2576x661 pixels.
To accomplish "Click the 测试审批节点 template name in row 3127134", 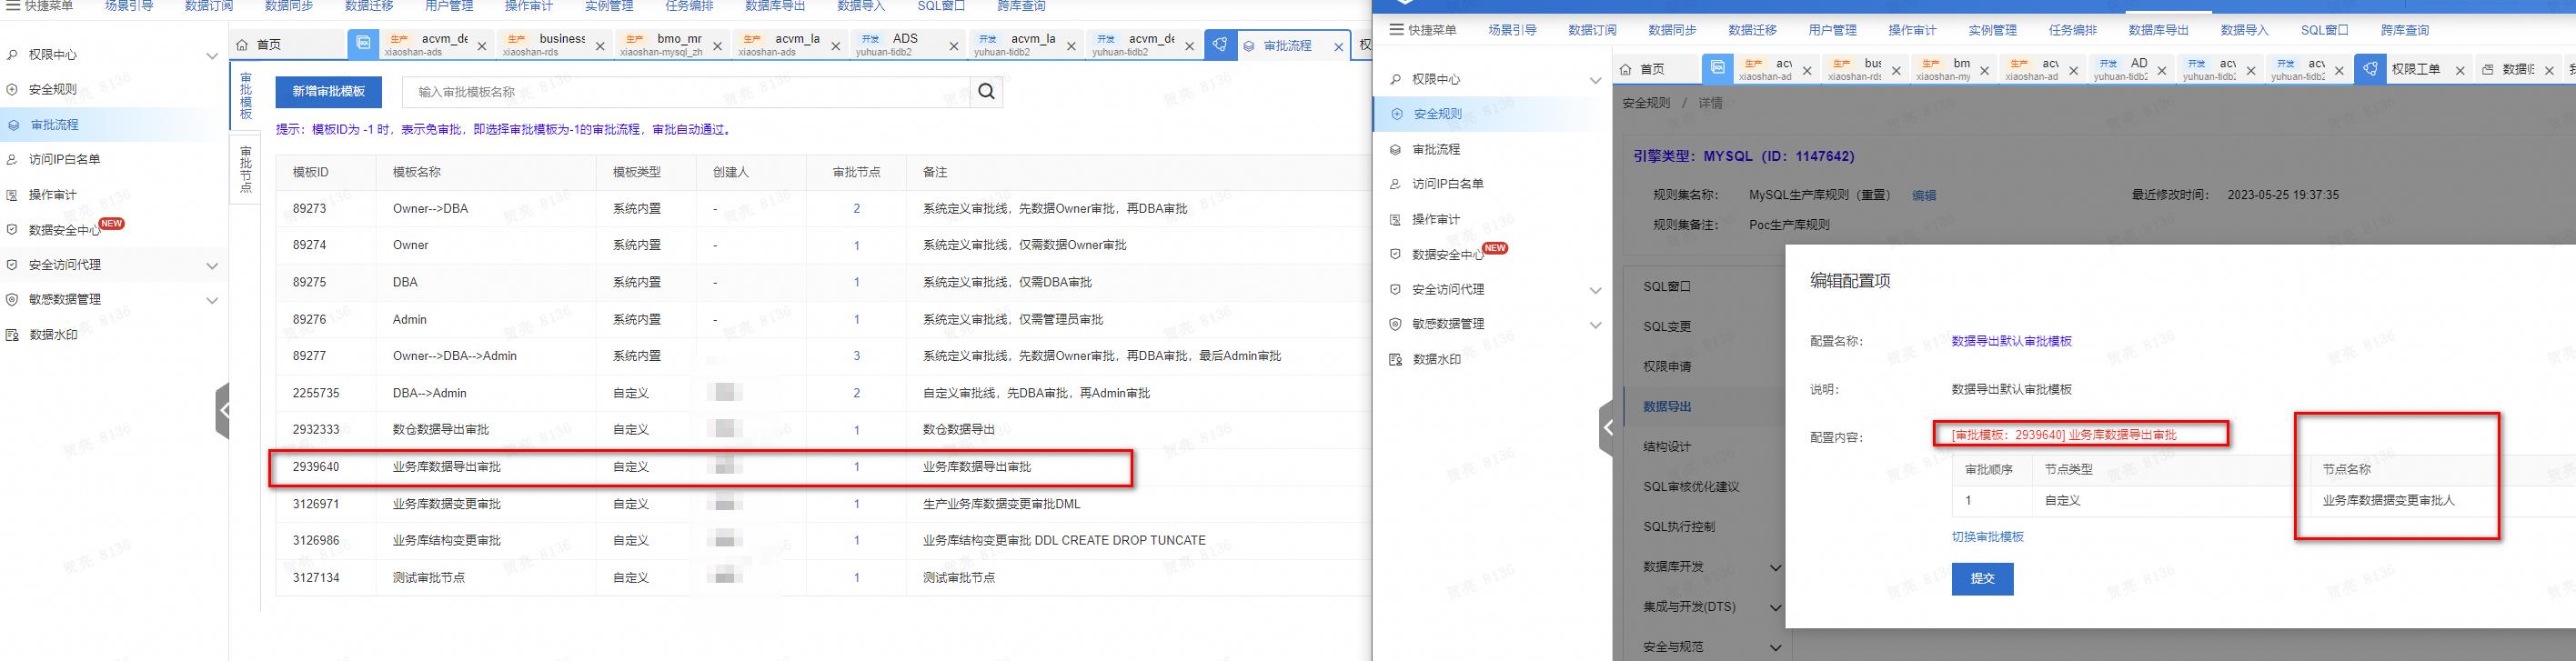I will [x=428, y=578].
